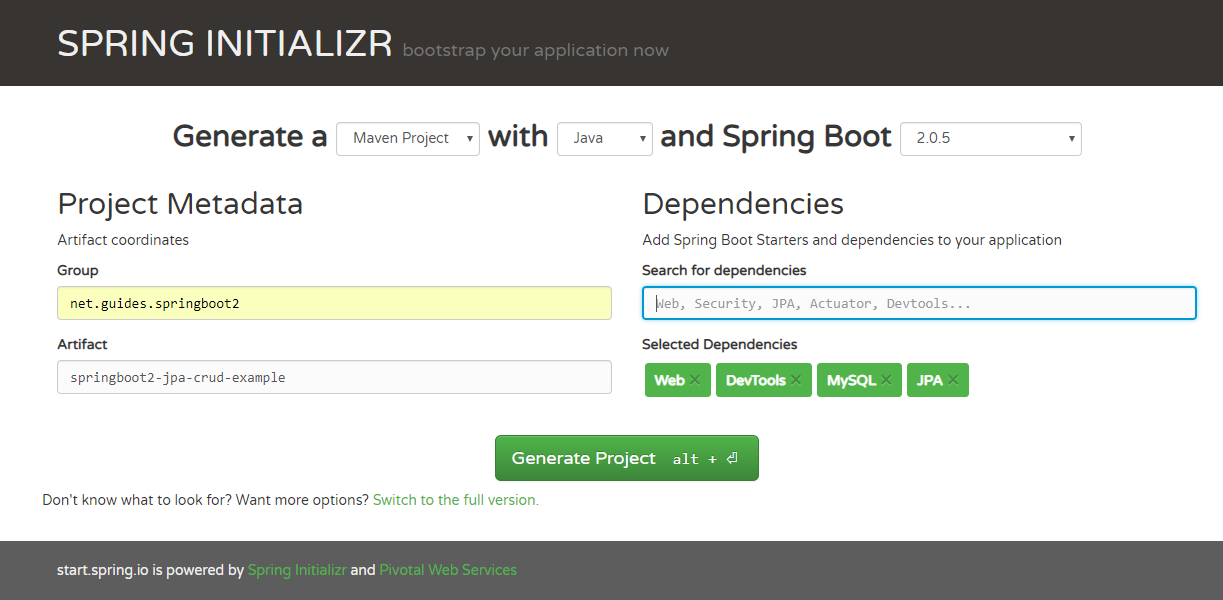Click the Generate Project button

(626, 457)
